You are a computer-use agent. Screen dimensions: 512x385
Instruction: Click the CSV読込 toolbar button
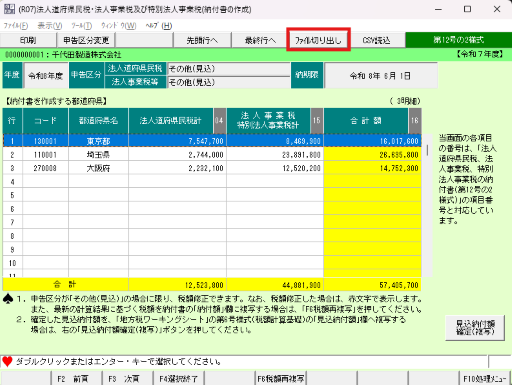376,40
